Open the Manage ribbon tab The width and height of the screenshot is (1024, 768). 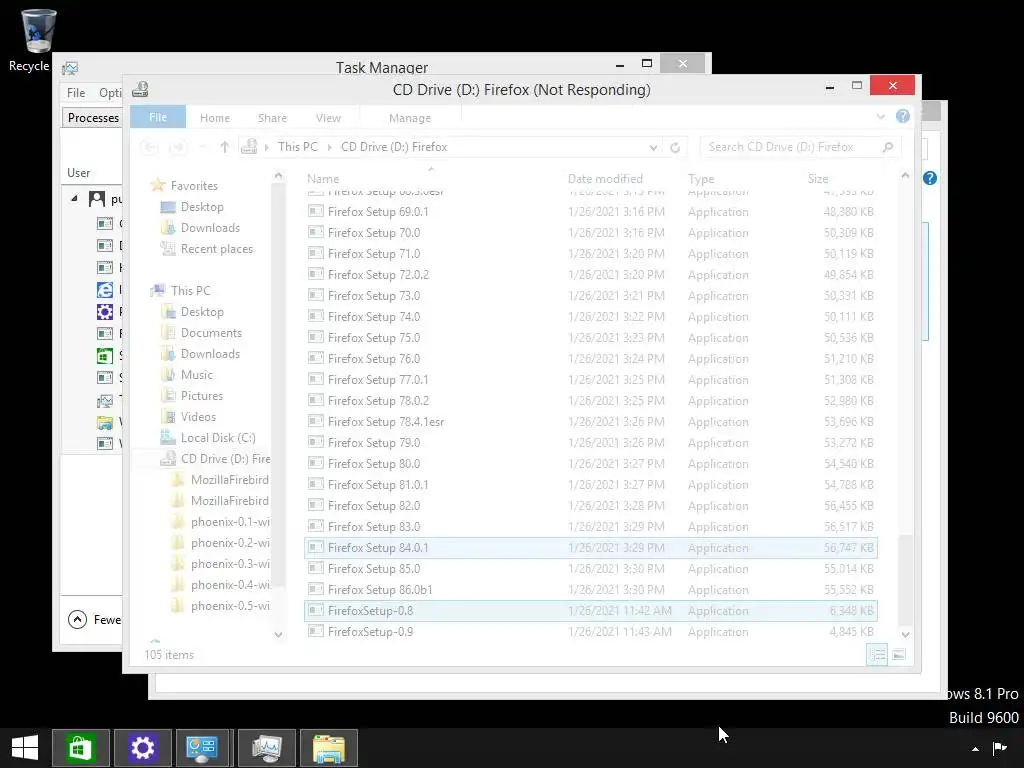(410, 118)
